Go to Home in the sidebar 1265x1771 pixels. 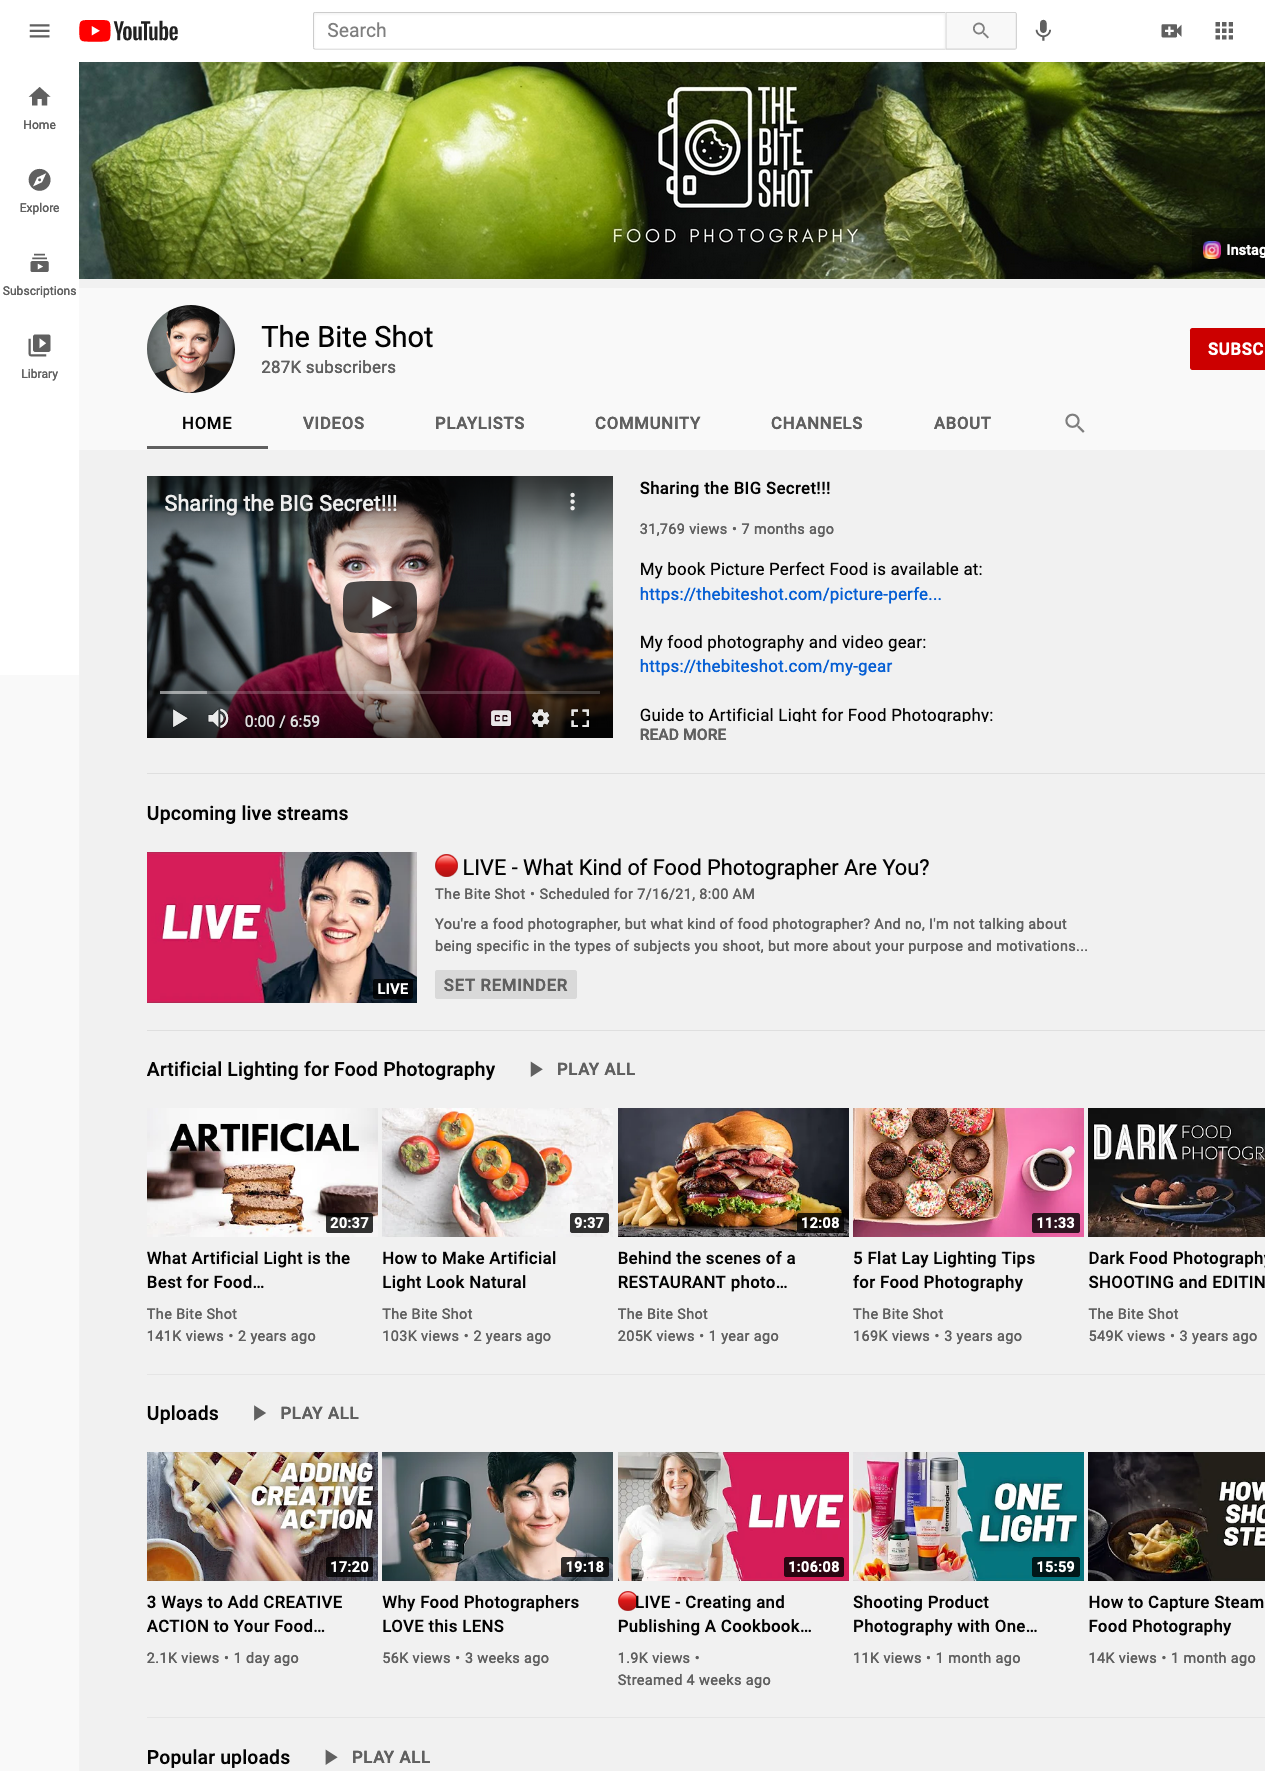coord(40,108)
